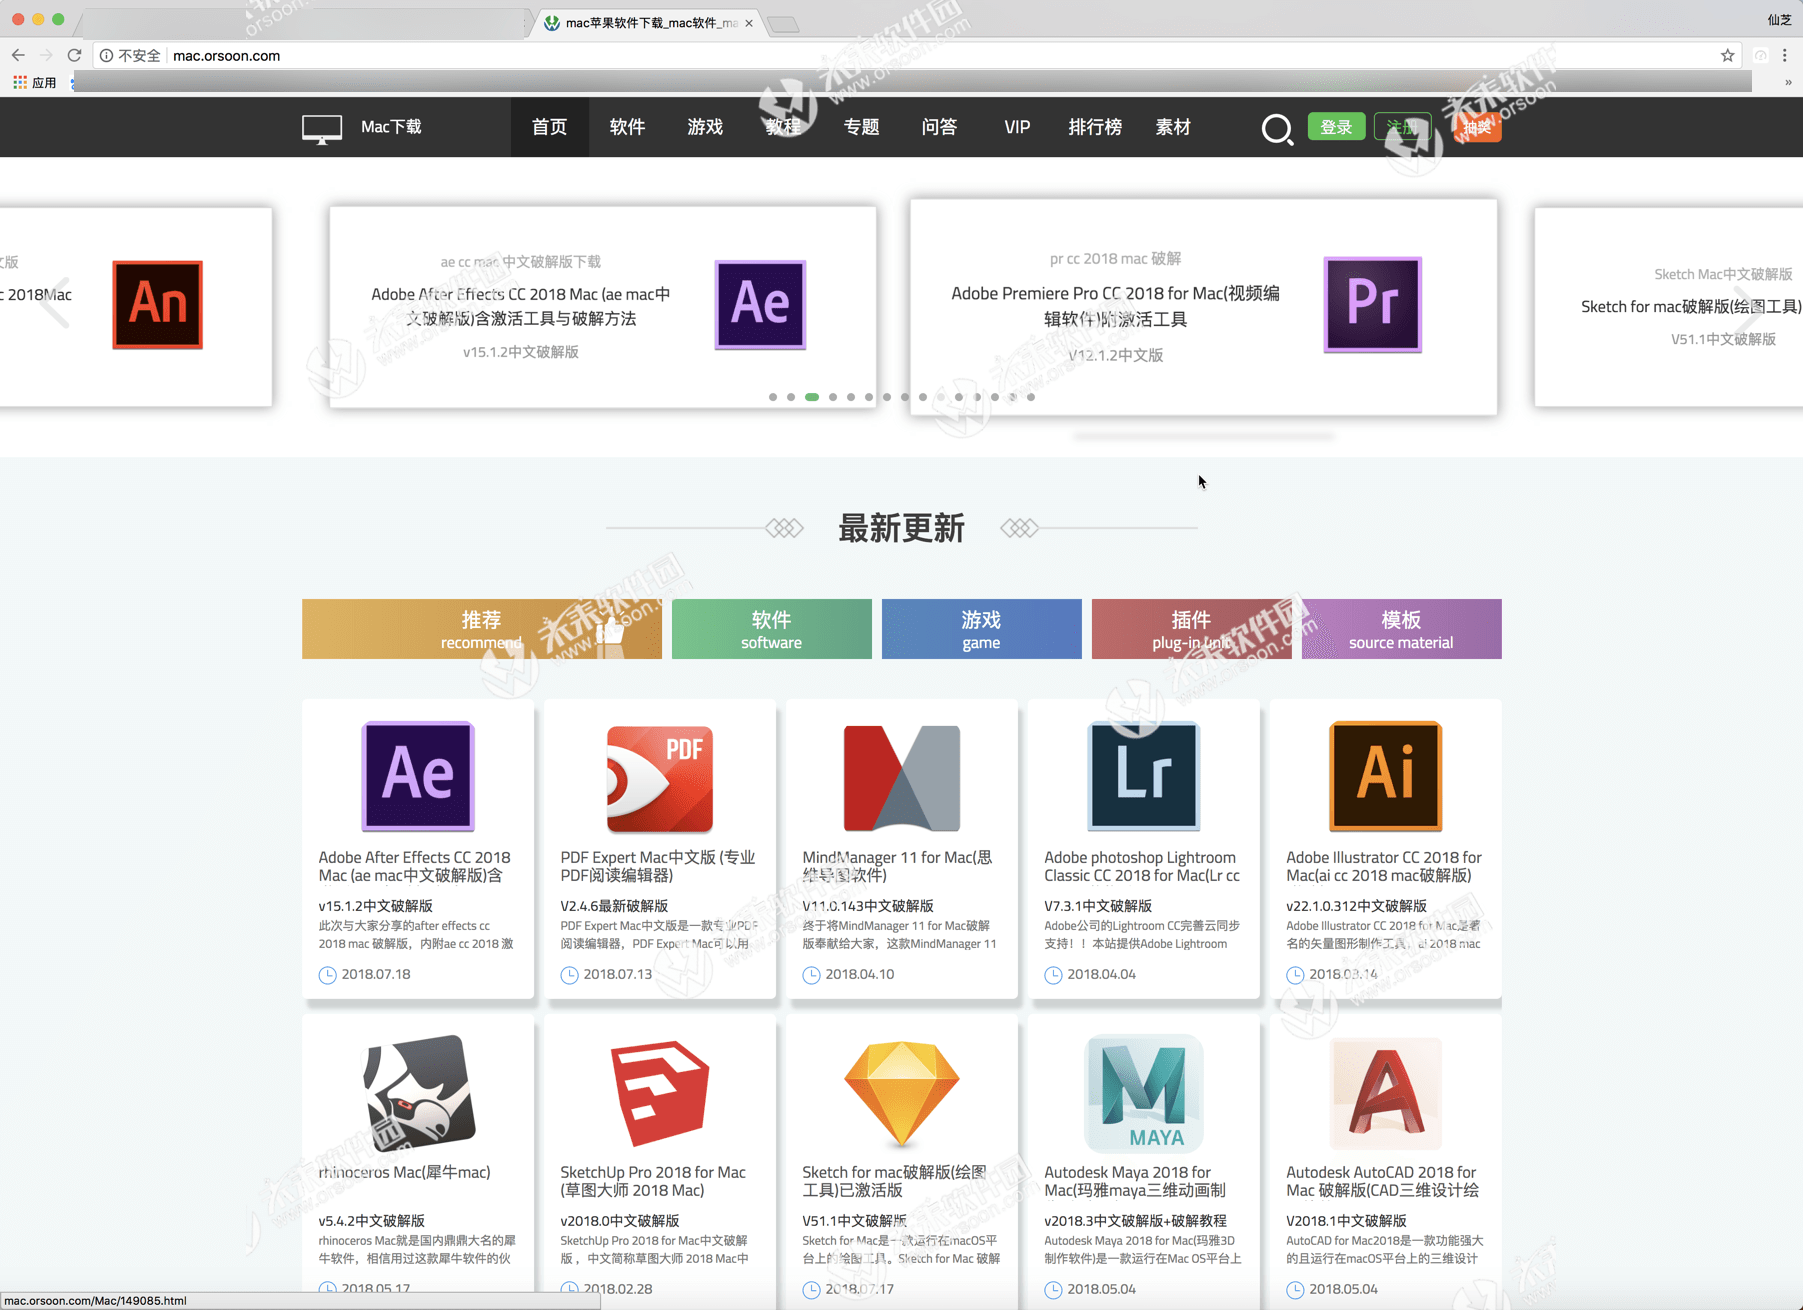This screenshot has height=1310, width=1803.
Task: Open Autodesk AutoCAD 2018 title link
Action: click(1383, 1181)
